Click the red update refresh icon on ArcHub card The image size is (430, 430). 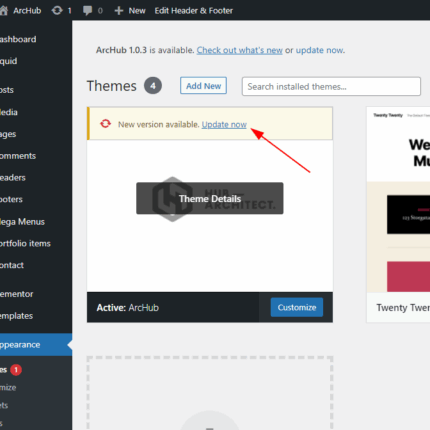(x=105, y=124)
